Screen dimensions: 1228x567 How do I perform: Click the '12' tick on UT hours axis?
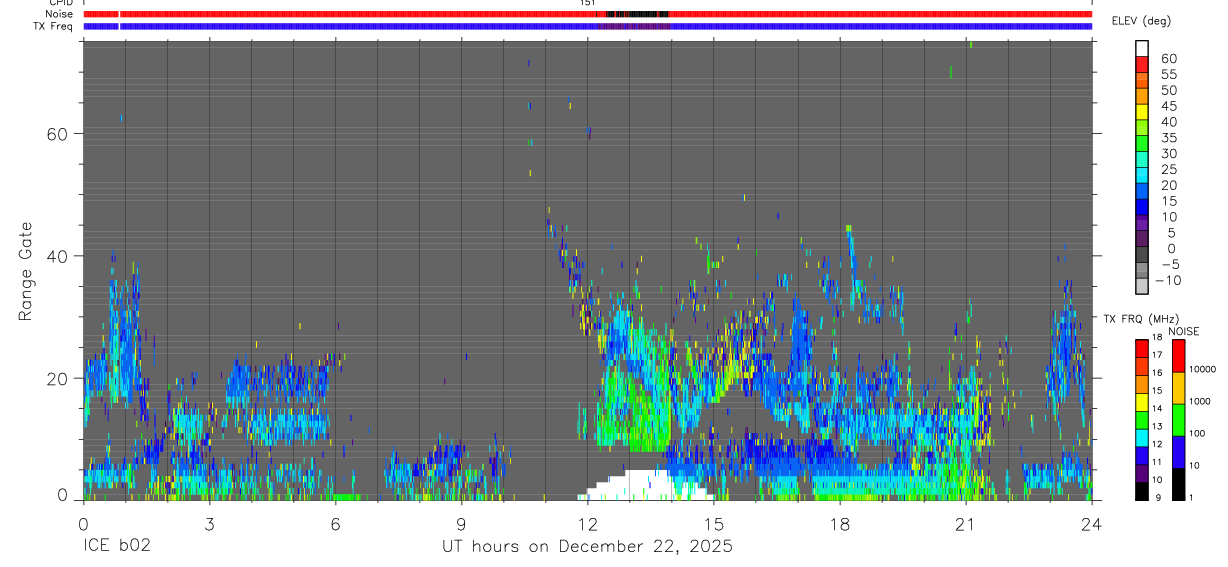587,522
